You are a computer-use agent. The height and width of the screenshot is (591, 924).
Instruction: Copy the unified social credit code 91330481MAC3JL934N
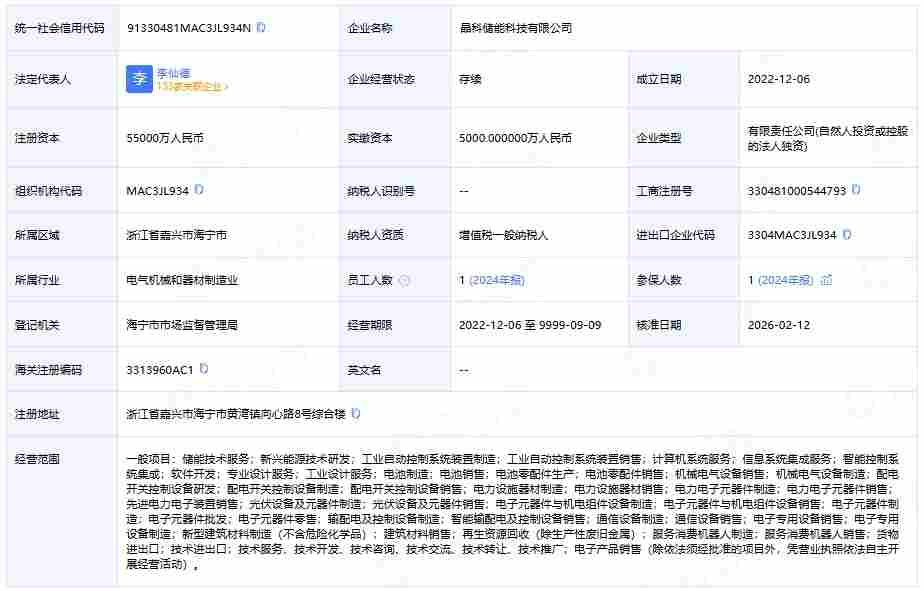pos(262,29)
